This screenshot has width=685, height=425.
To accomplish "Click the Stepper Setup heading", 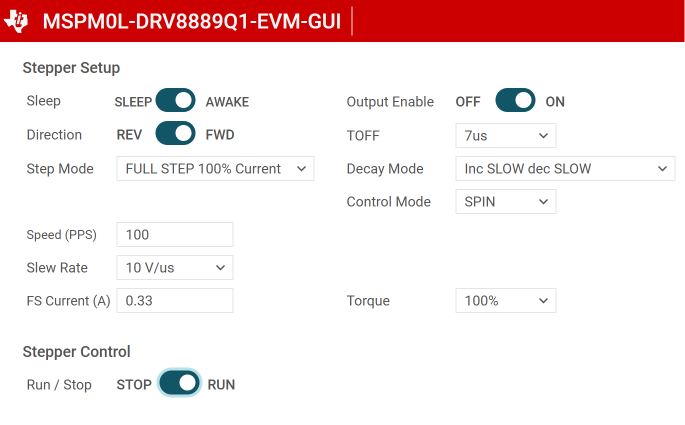I will [x=71, y=68].
